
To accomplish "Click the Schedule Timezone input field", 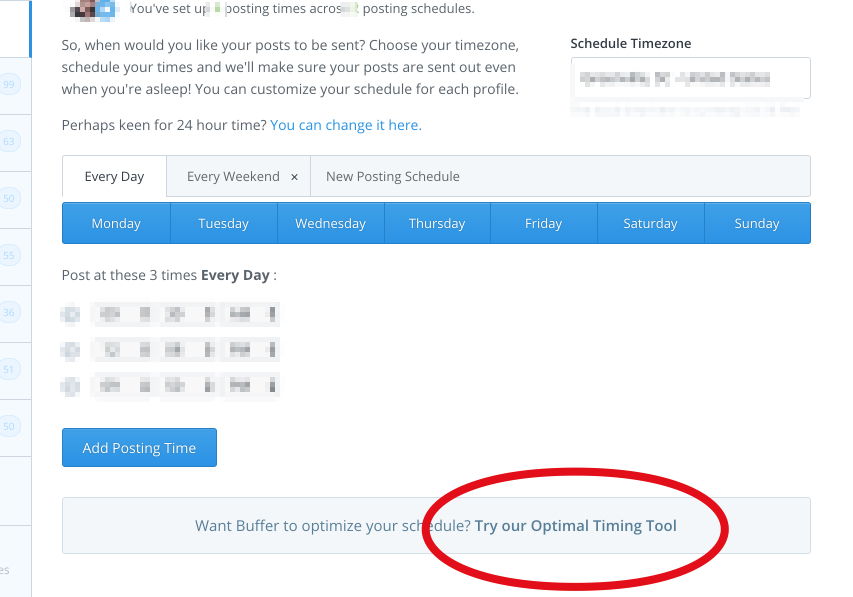I will pyautogui.click(x=690, y=78).
